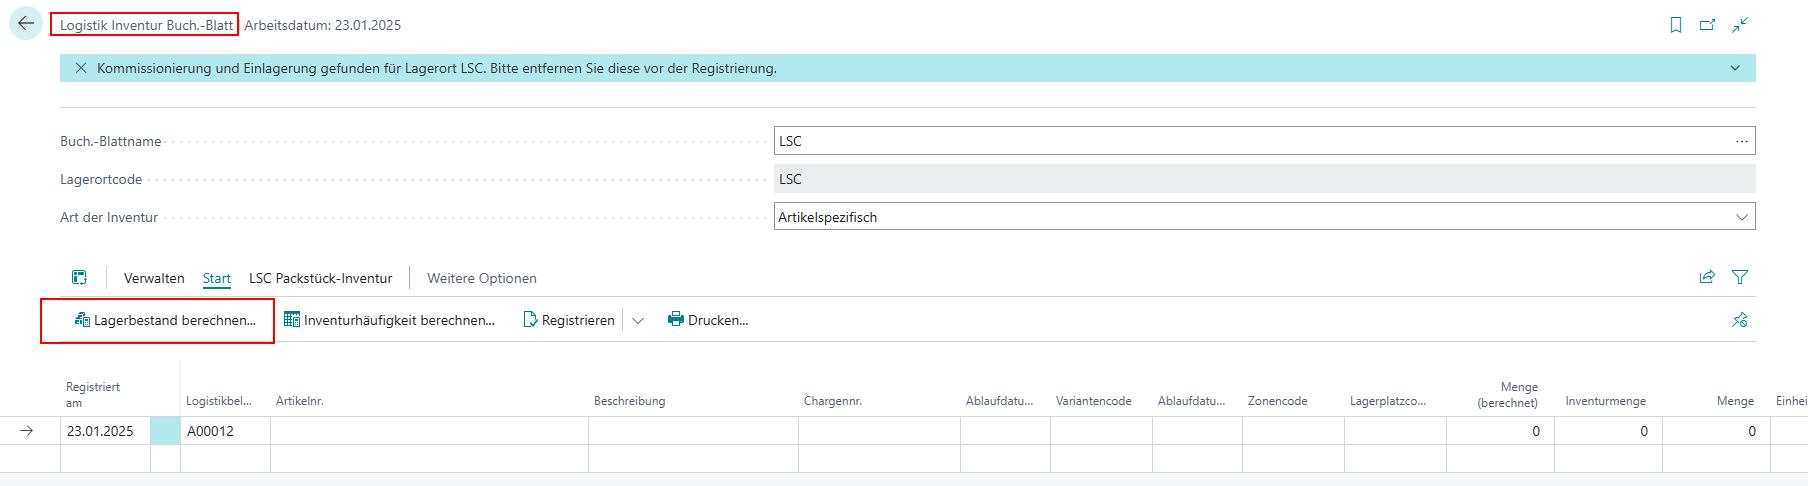
Task: Click Registrieren button
Action: click(568, 320)
